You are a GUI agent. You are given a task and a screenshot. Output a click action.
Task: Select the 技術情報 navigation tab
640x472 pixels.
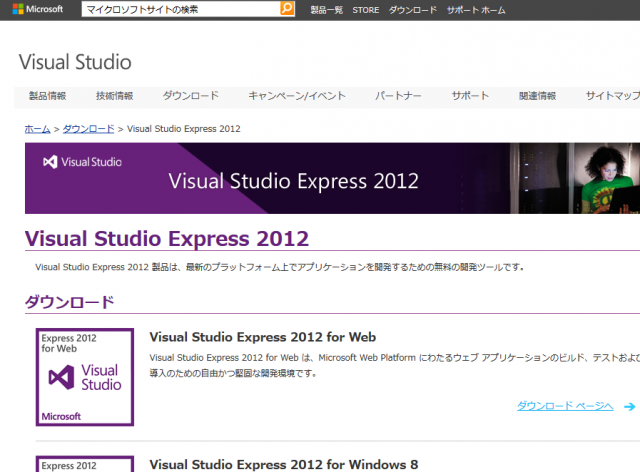[115, 96]
